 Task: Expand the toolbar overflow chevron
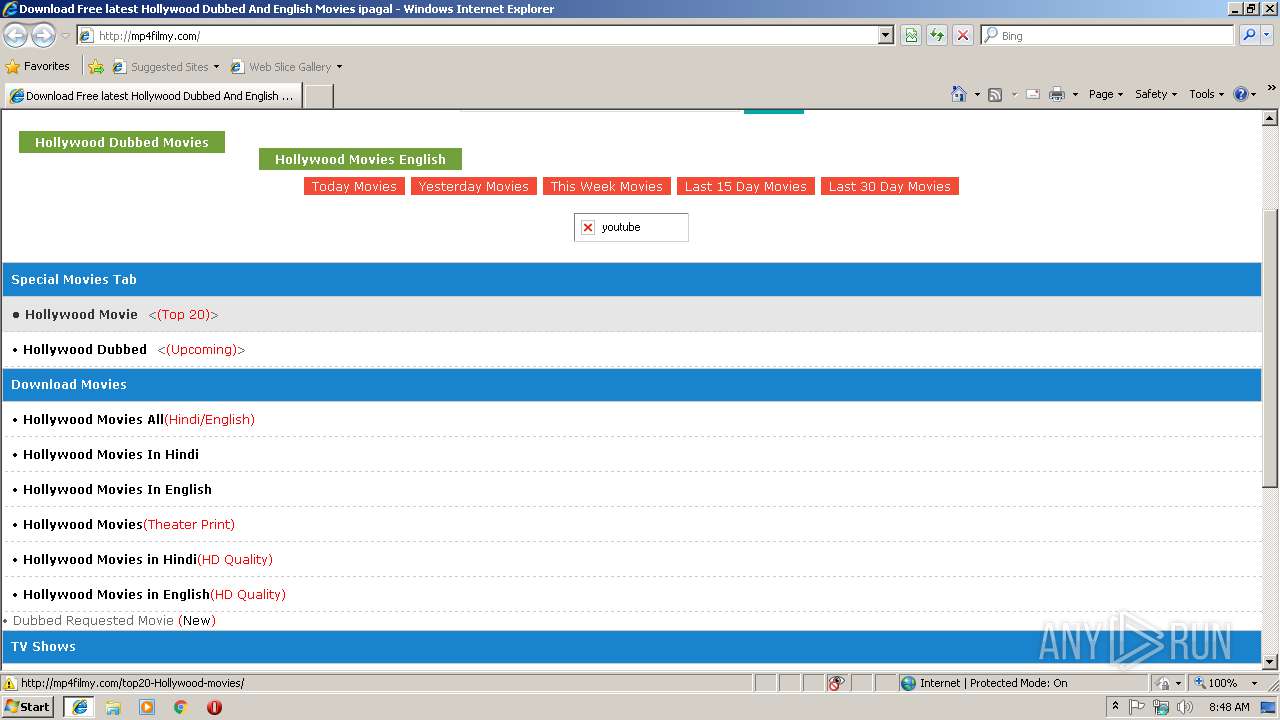1271,88
